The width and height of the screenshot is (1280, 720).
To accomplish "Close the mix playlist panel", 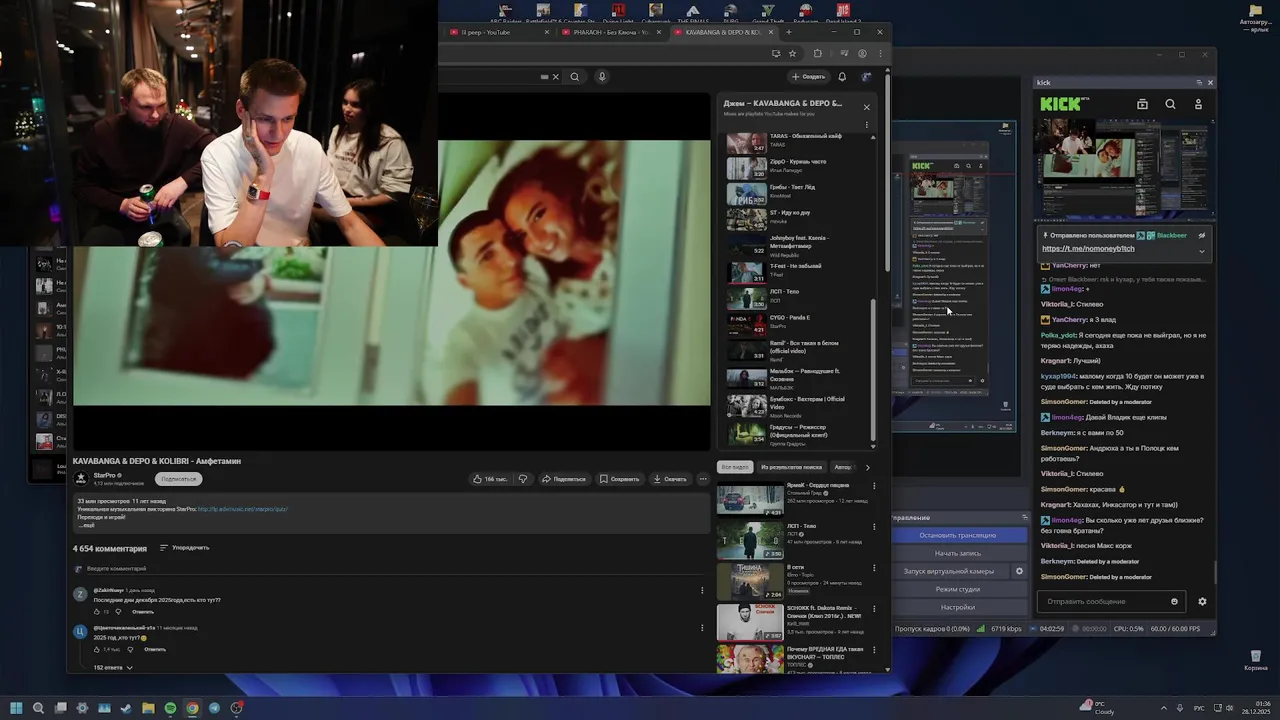I will [x=867, y=107].
